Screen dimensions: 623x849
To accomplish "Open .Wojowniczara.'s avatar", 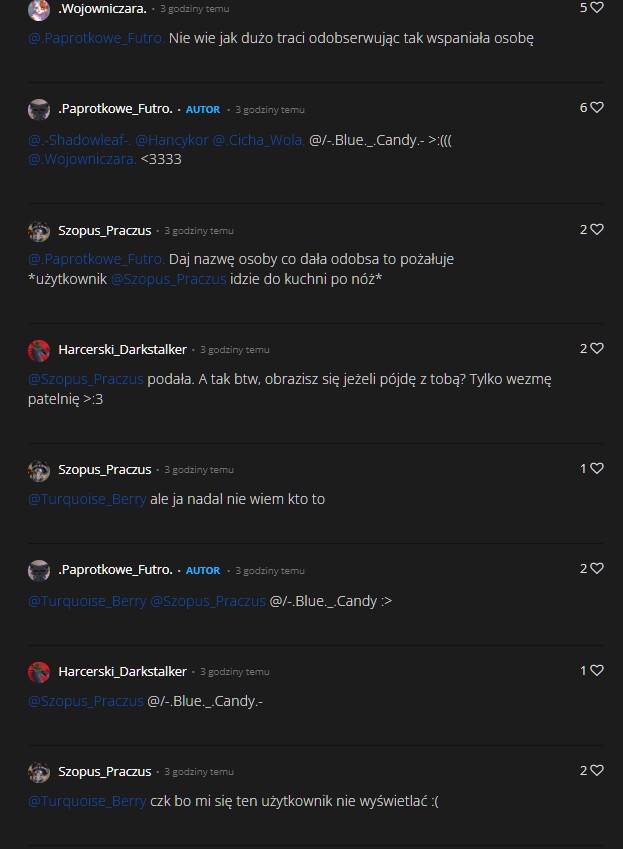I will (39, 9).
